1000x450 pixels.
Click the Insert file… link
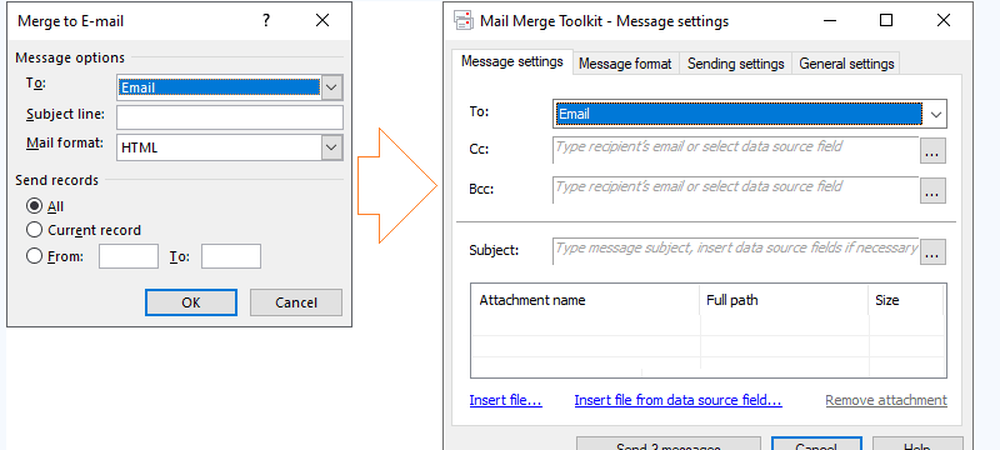click(x=506, y=400)
